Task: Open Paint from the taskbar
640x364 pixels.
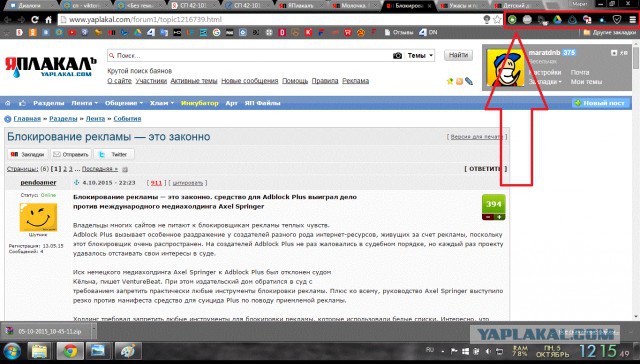Action: (x=128, y=351)
